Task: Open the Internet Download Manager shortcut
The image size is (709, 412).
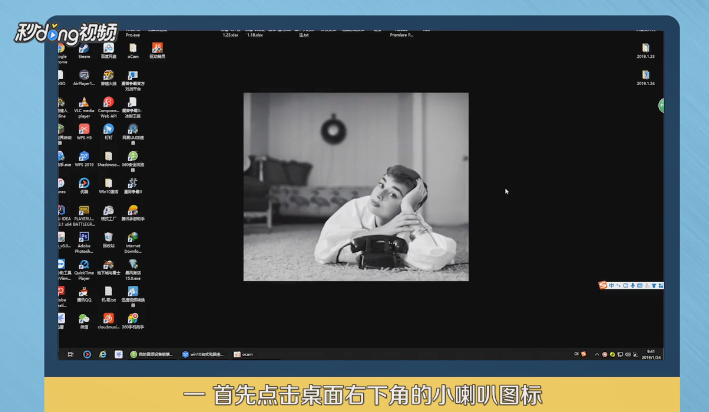Action: 132,242
